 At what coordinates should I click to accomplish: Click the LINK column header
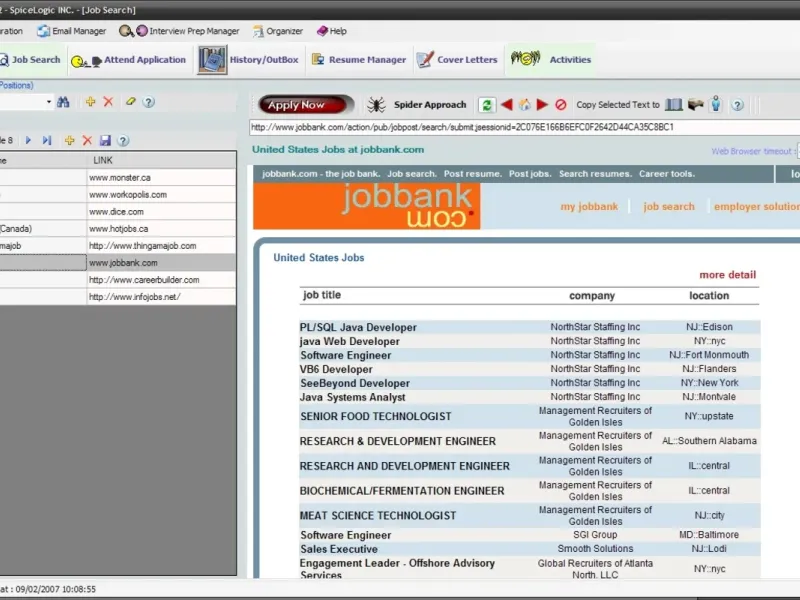[x=161, y=160]
